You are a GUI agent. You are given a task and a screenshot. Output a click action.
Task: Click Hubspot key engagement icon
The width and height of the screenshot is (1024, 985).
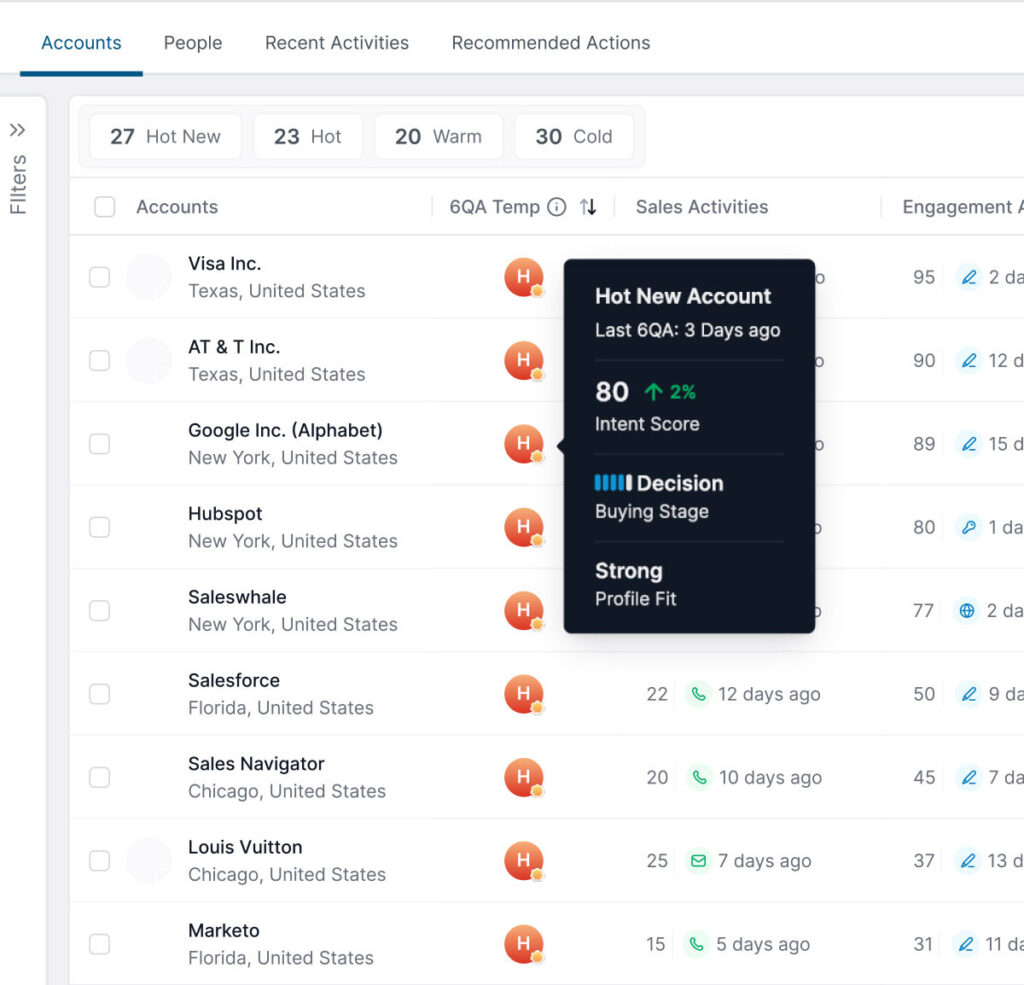[966, 527]
